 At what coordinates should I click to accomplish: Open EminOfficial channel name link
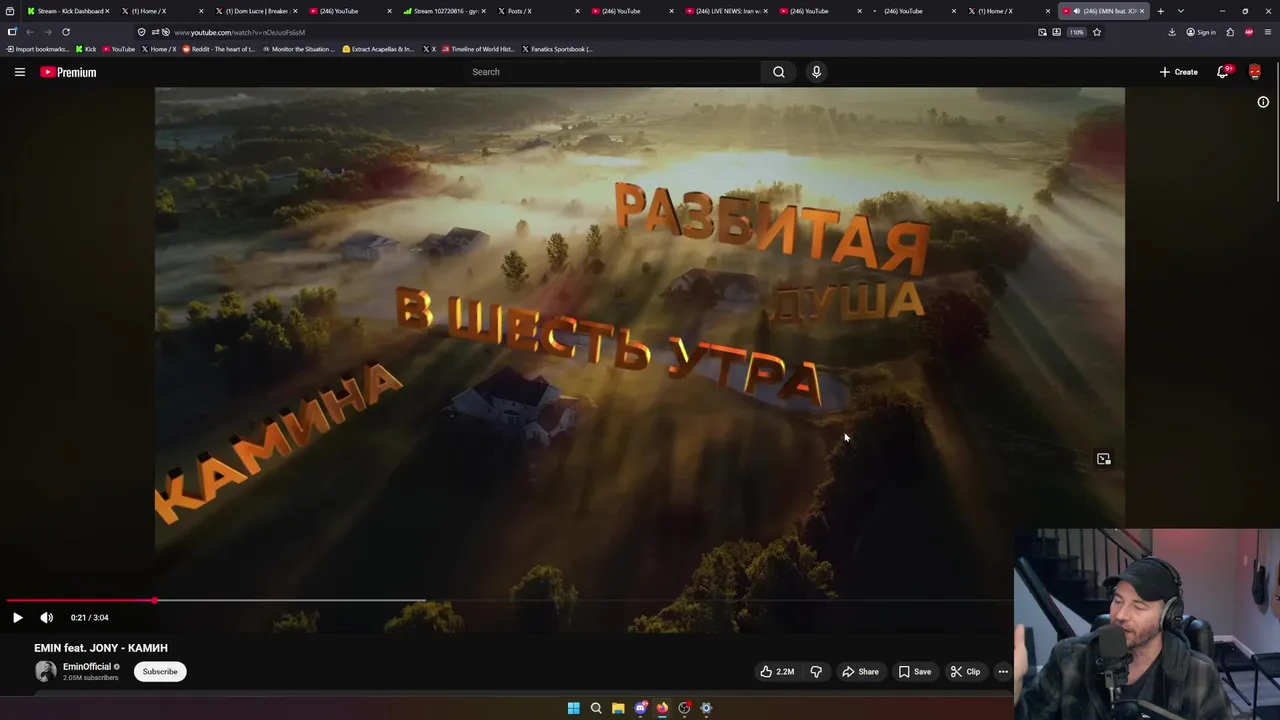87,667
